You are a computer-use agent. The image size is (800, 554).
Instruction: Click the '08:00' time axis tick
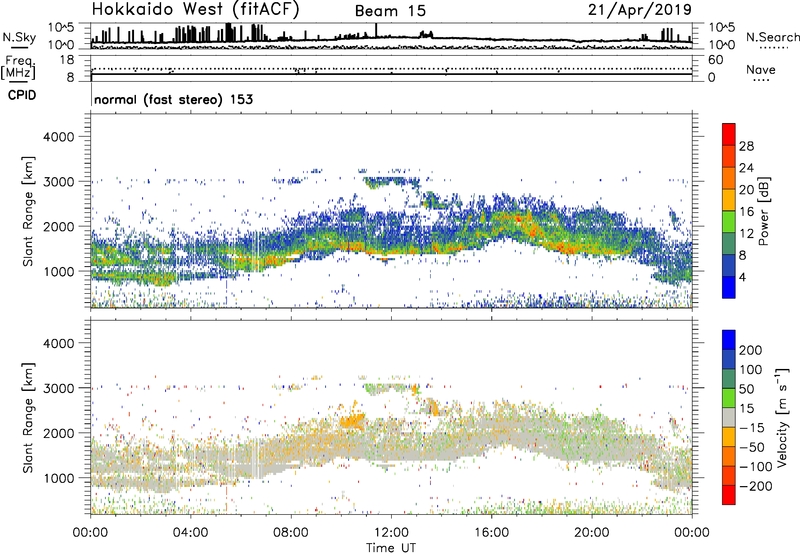pos(291,533)
